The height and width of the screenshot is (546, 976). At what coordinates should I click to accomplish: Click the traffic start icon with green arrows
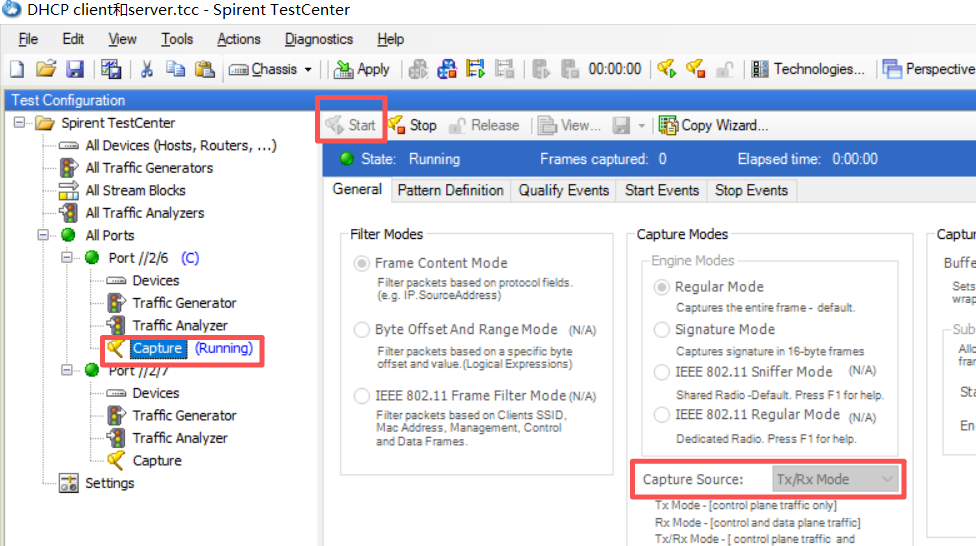pyautogui.click(x=476, y=69)
